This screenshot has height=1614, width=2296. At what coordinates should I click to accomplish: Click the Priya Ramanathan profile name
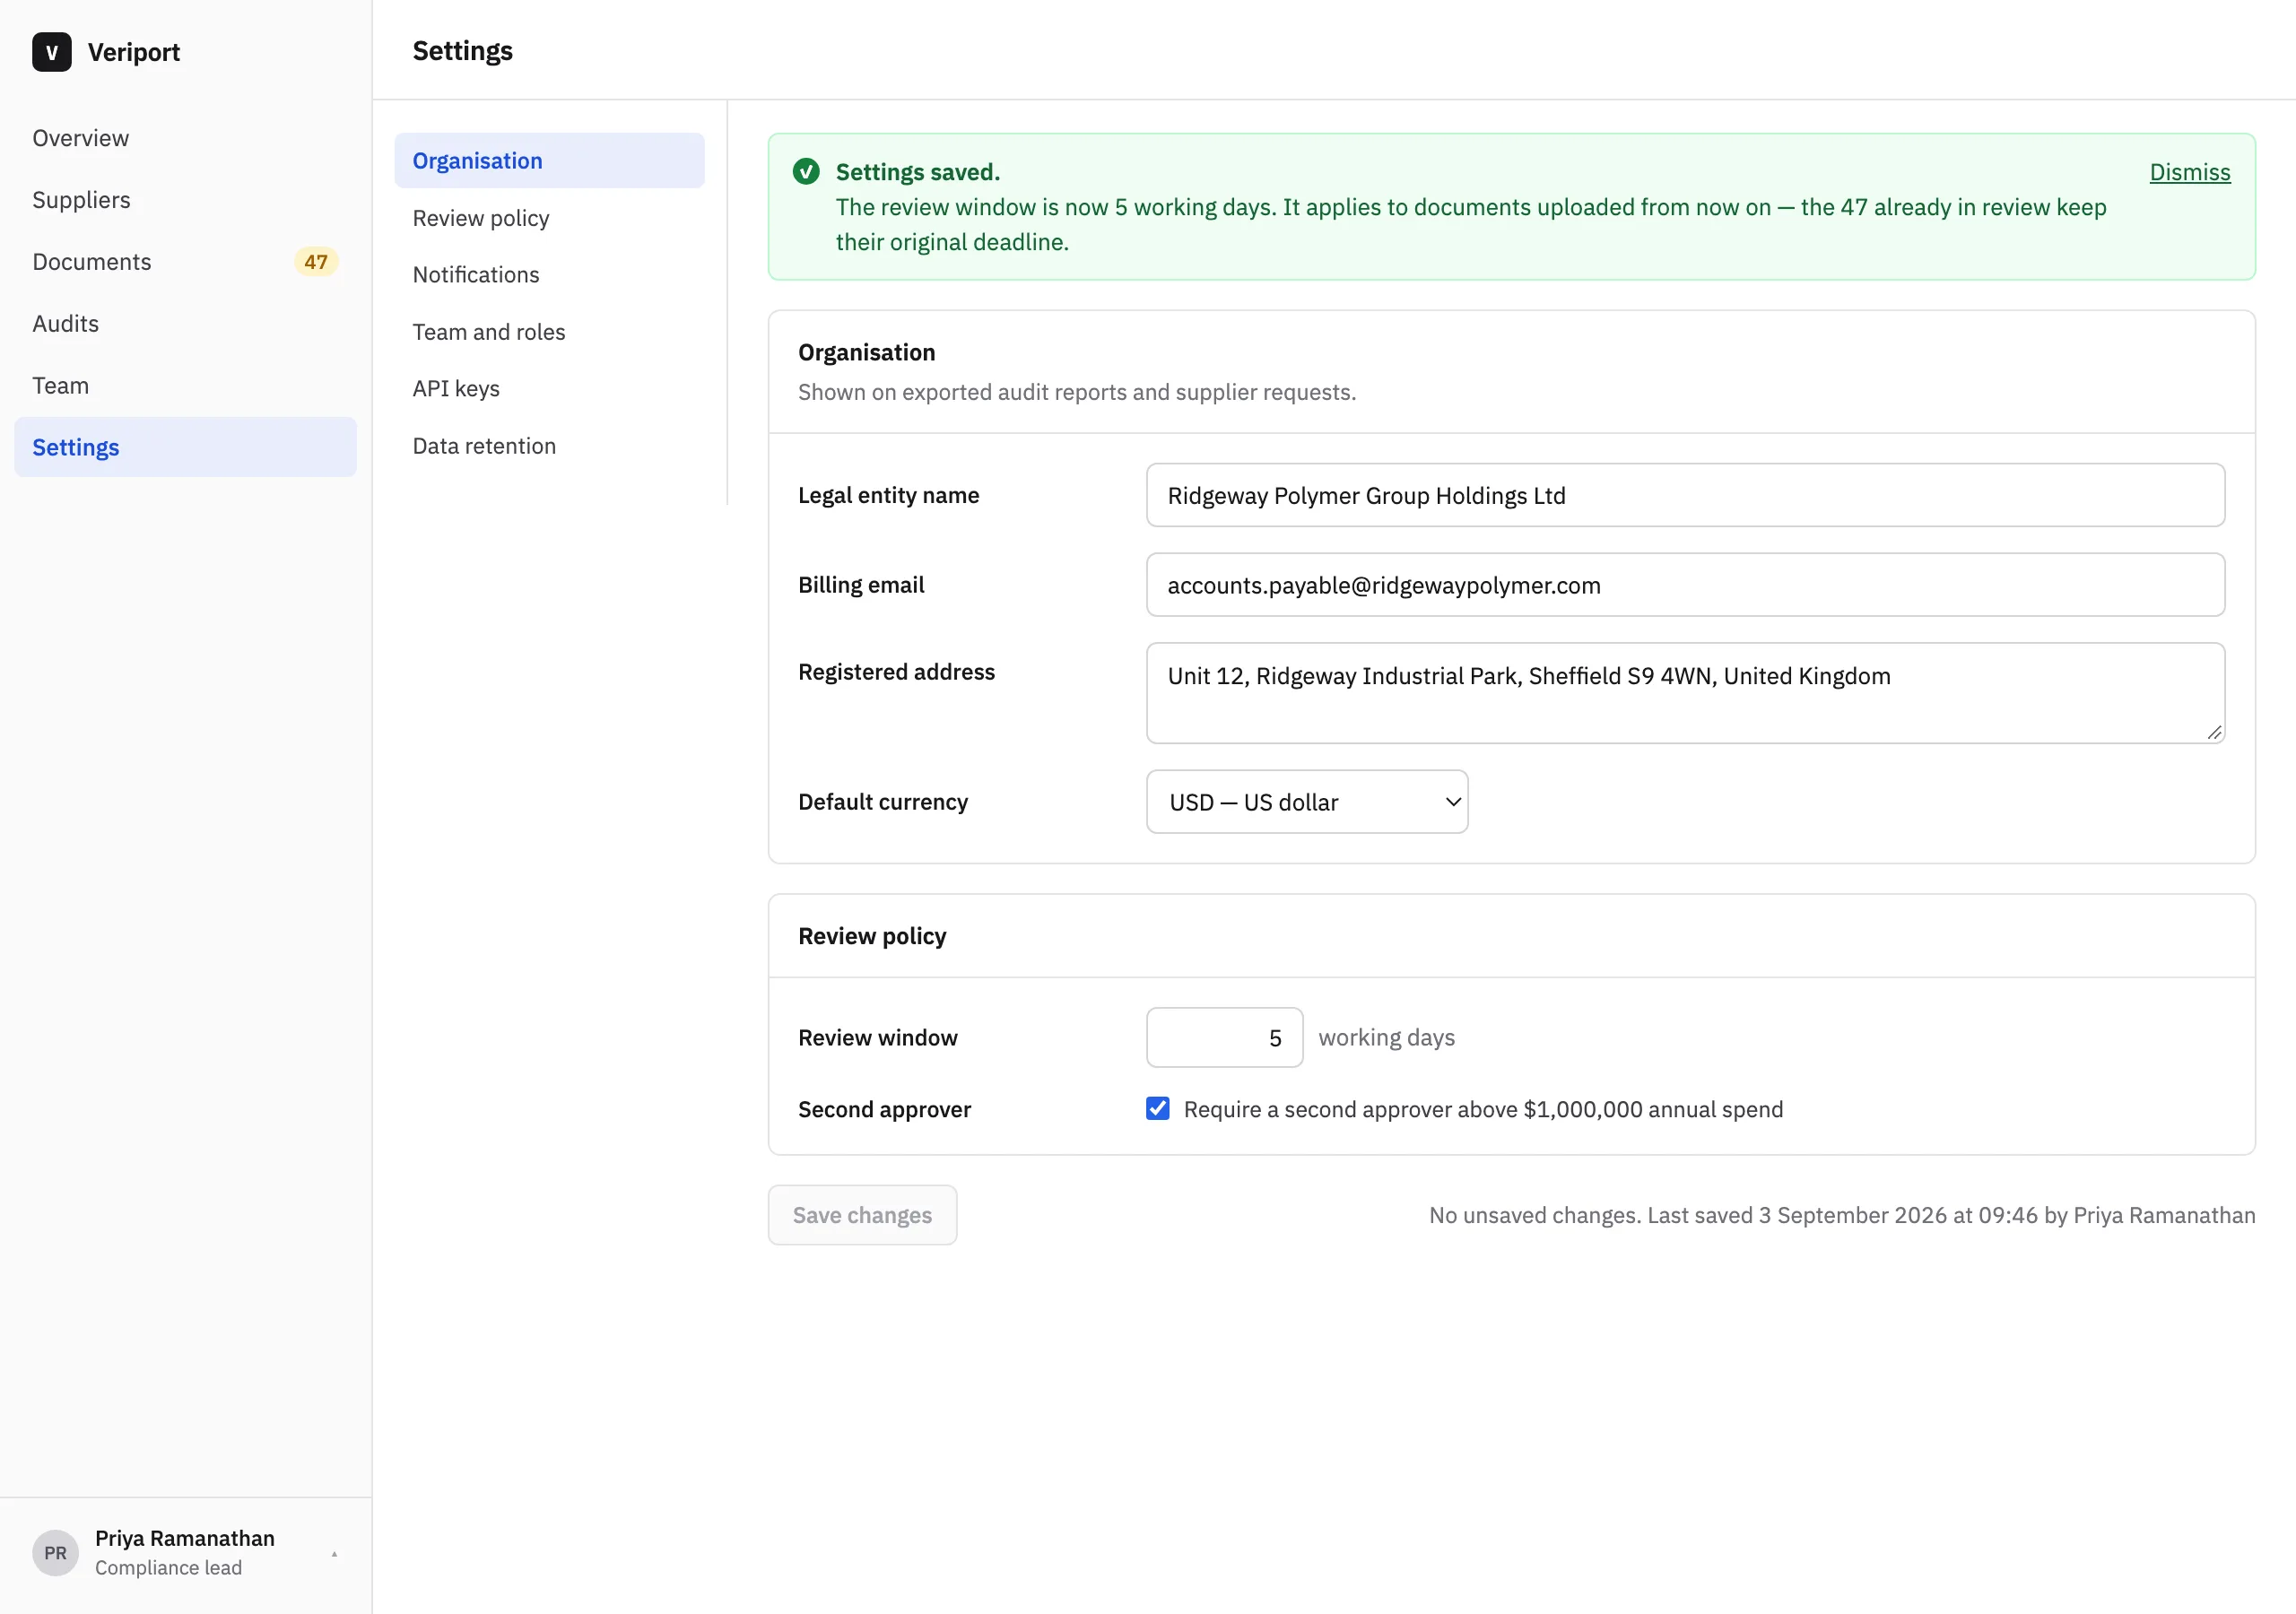click(x=185, y=1538)
